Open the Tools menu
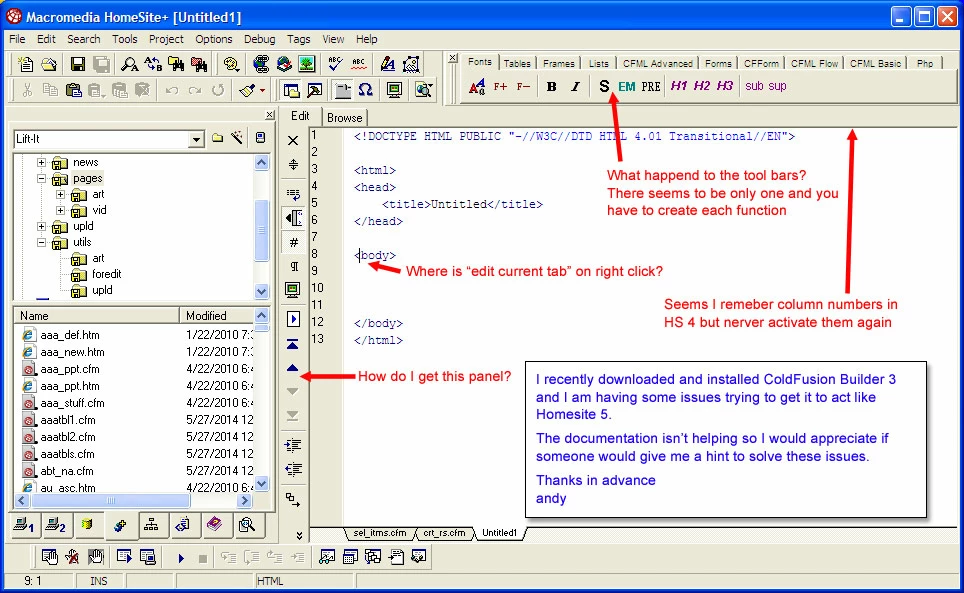This screenshot has width=964, height=593. point(125,39)
